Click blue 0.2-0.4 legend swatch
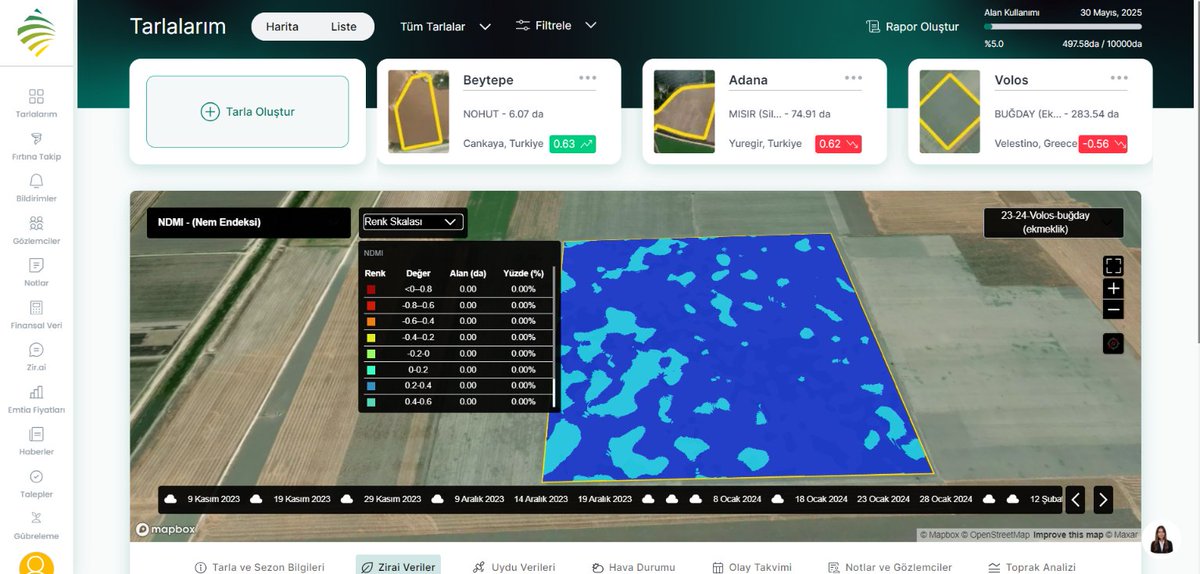Viewport: 1200px width, 574px height. [x=371, y=385]
